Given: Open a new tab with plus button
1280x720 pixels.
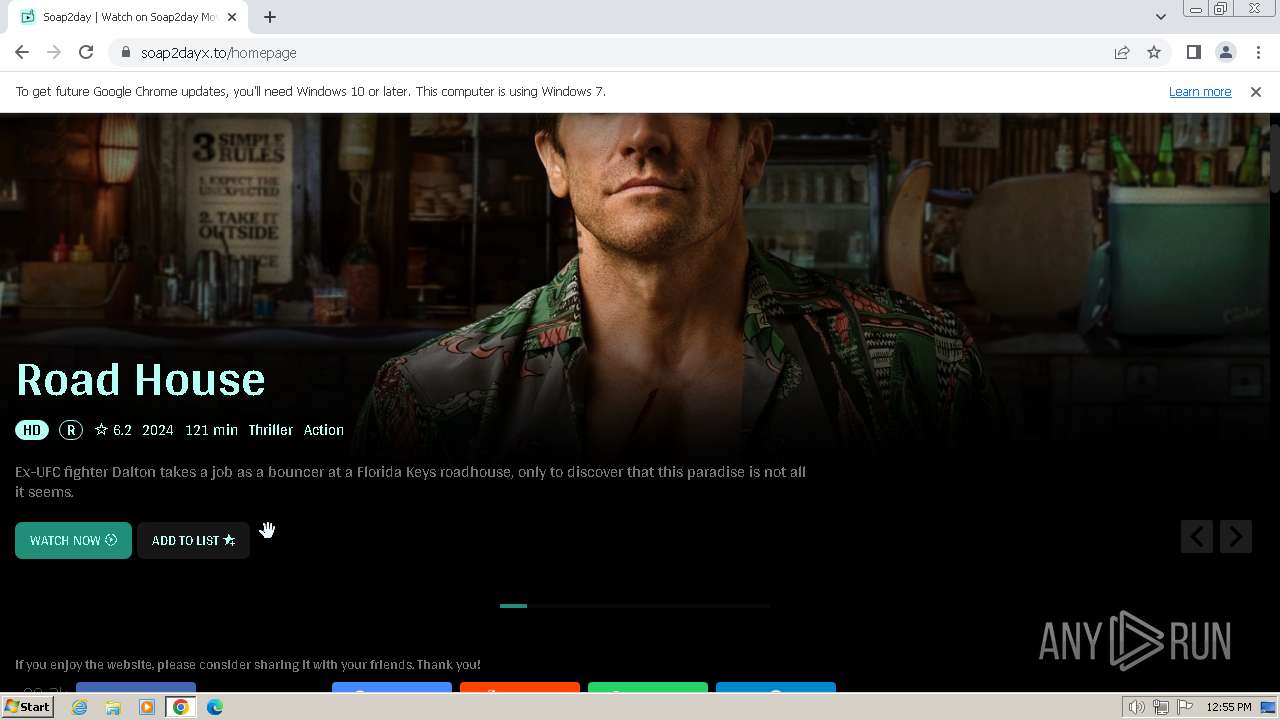Looking at the screenshot, I should pos(270,16).
